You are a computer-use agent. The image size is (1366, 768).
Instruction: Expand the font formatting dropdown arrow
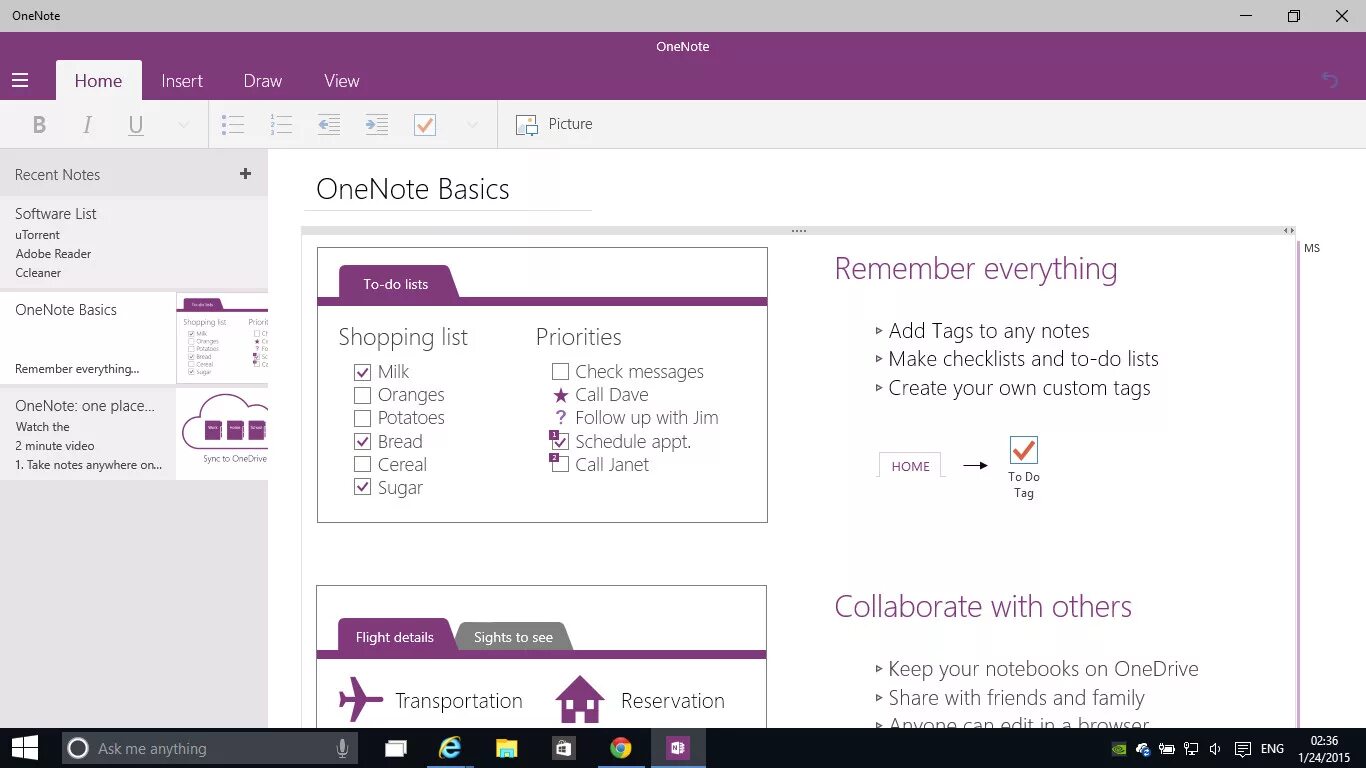click(x=183, y=125)
